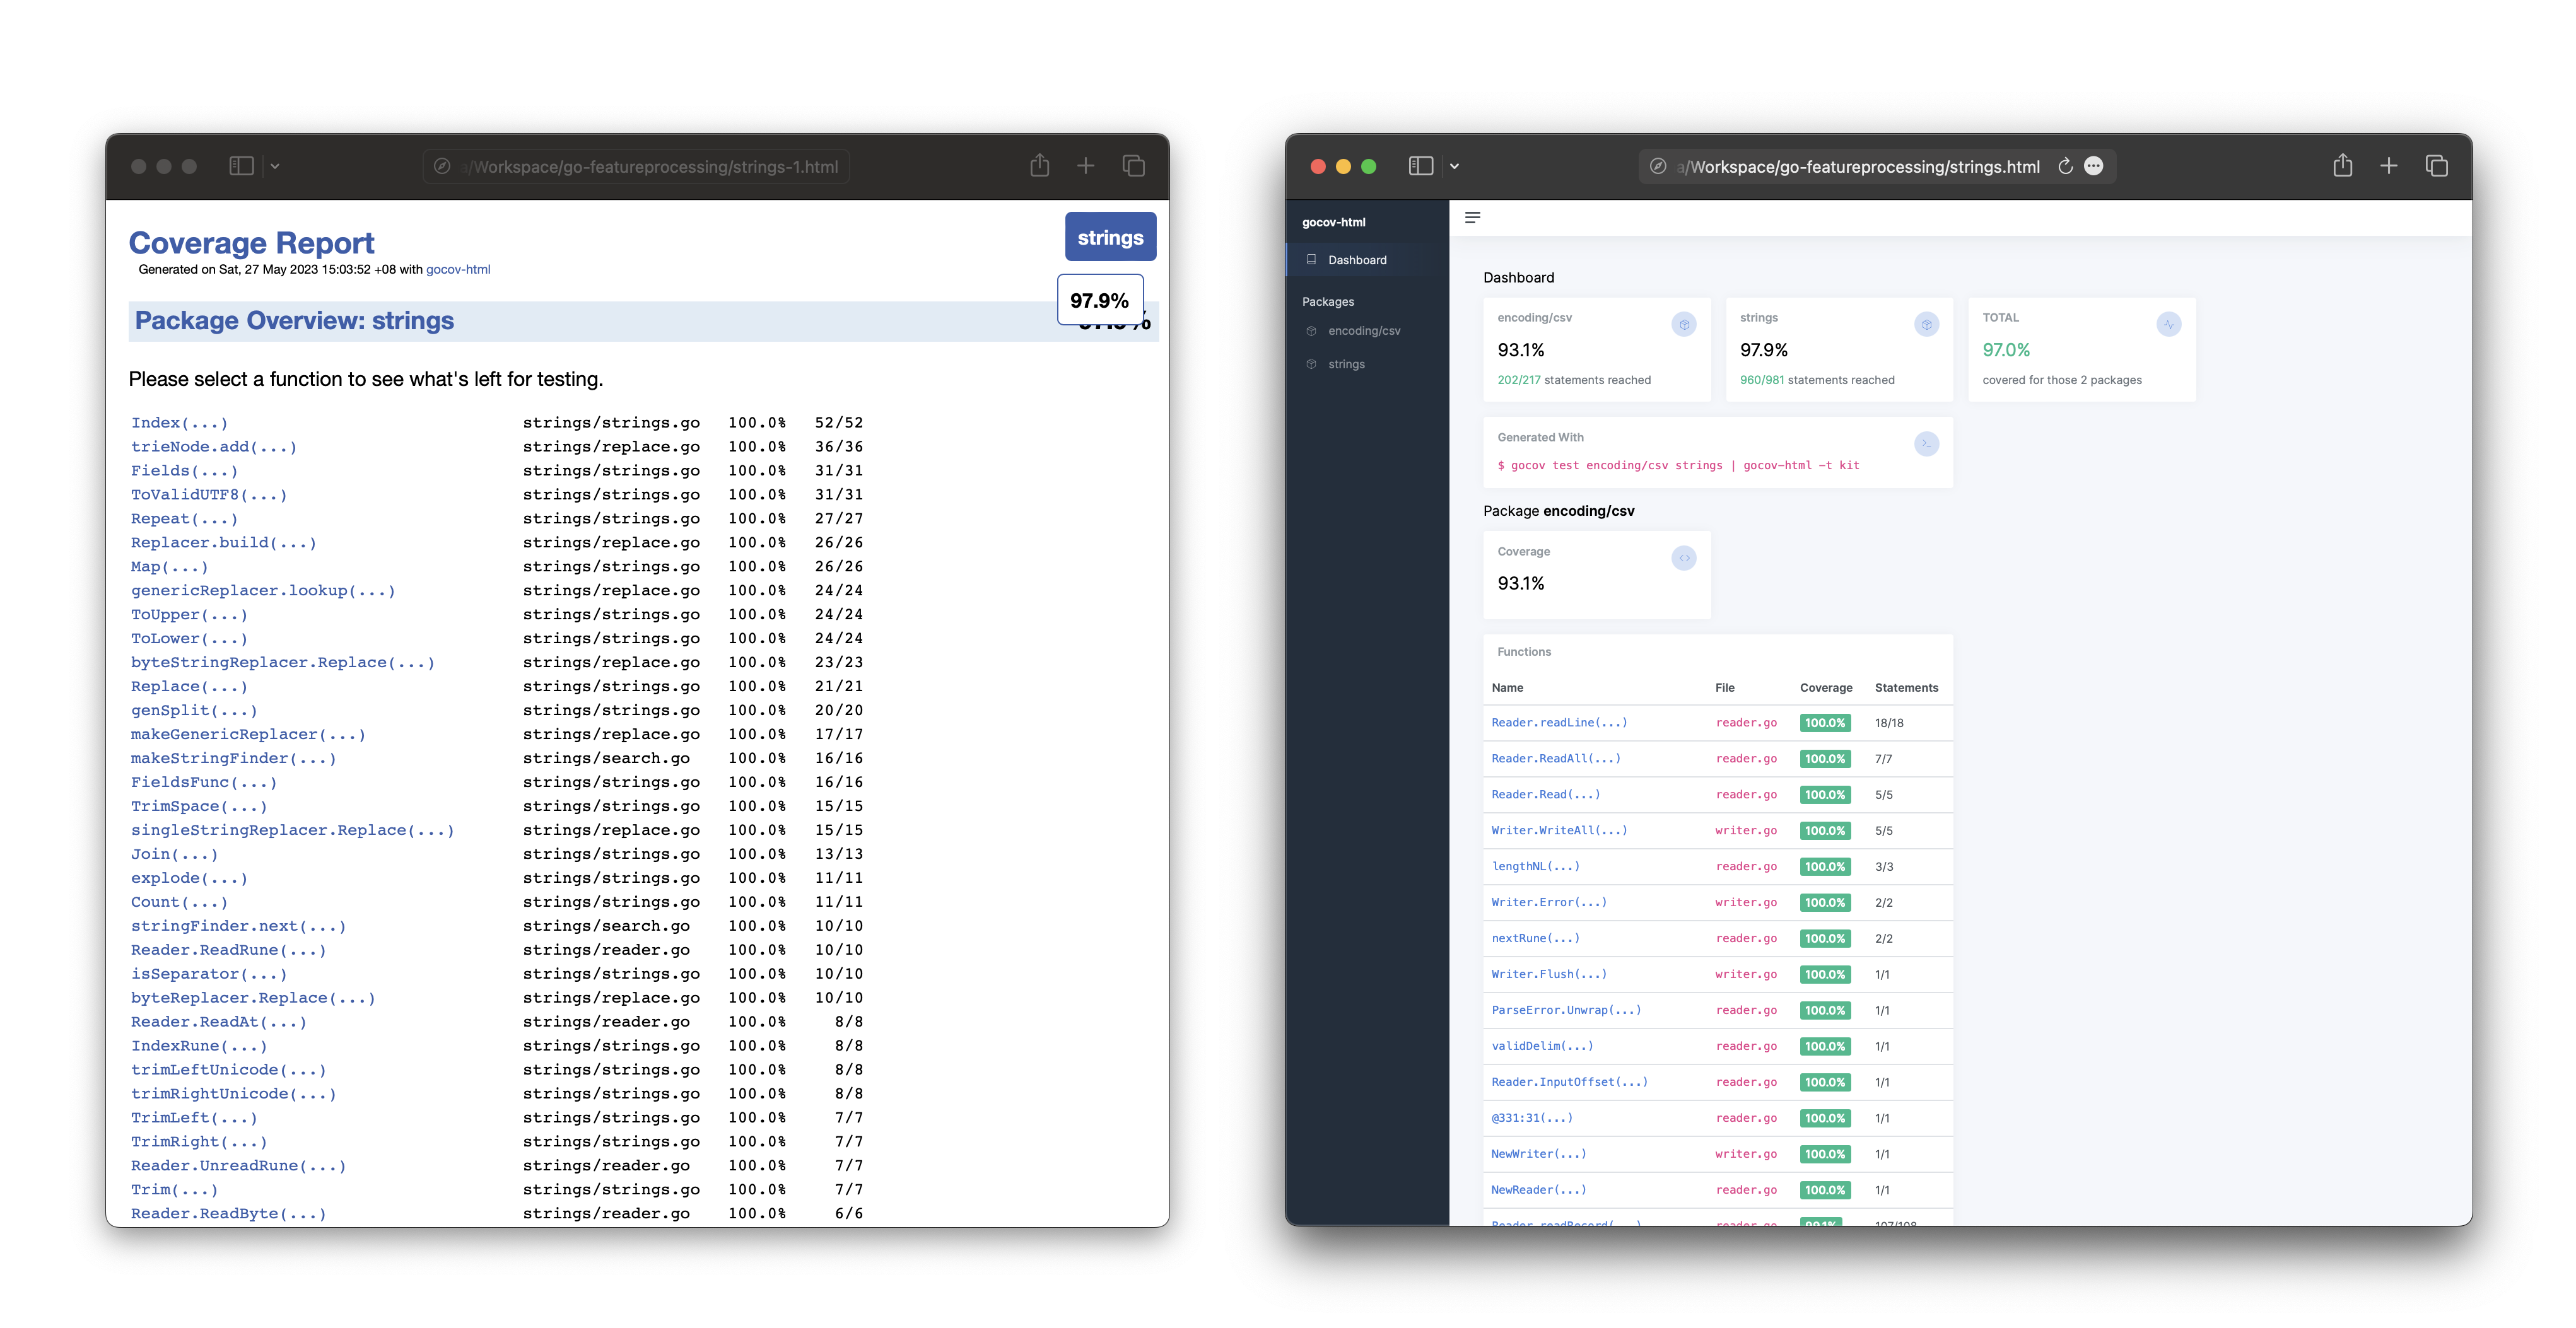Open encoding/csv package in sidebar
The image size is (2576, 1328).
point(1364,331)
